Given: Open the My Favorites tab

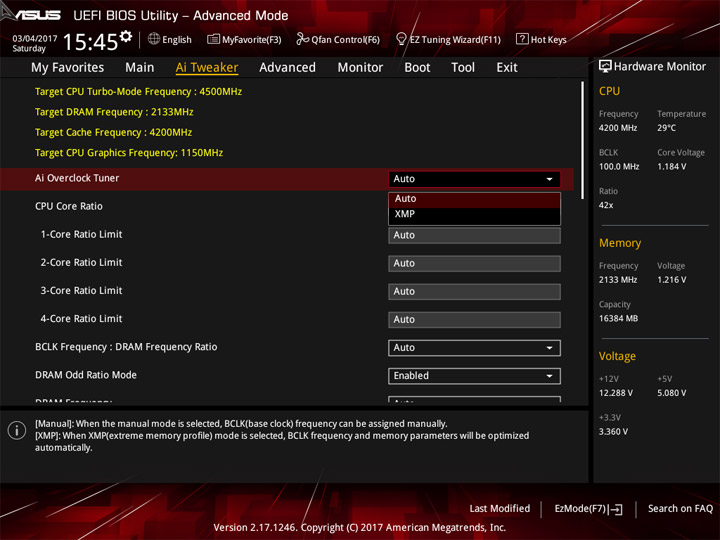Looking at the screenshot, I should pos(68,68).
